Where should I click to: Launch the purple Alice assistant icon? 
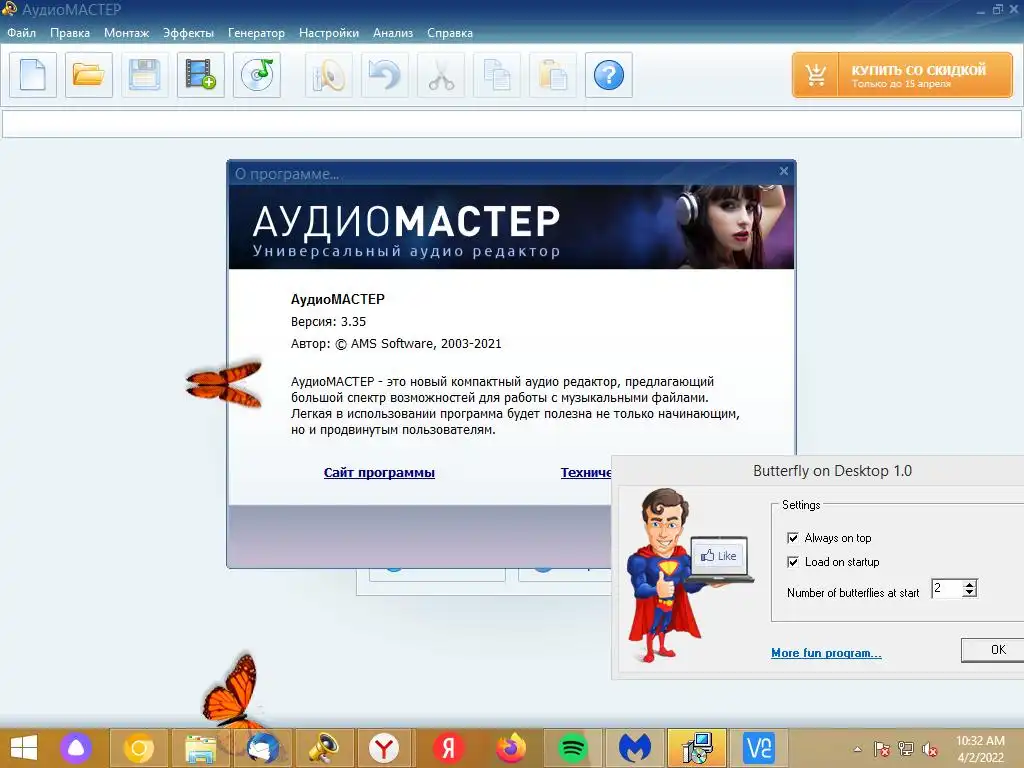[76, 748]
